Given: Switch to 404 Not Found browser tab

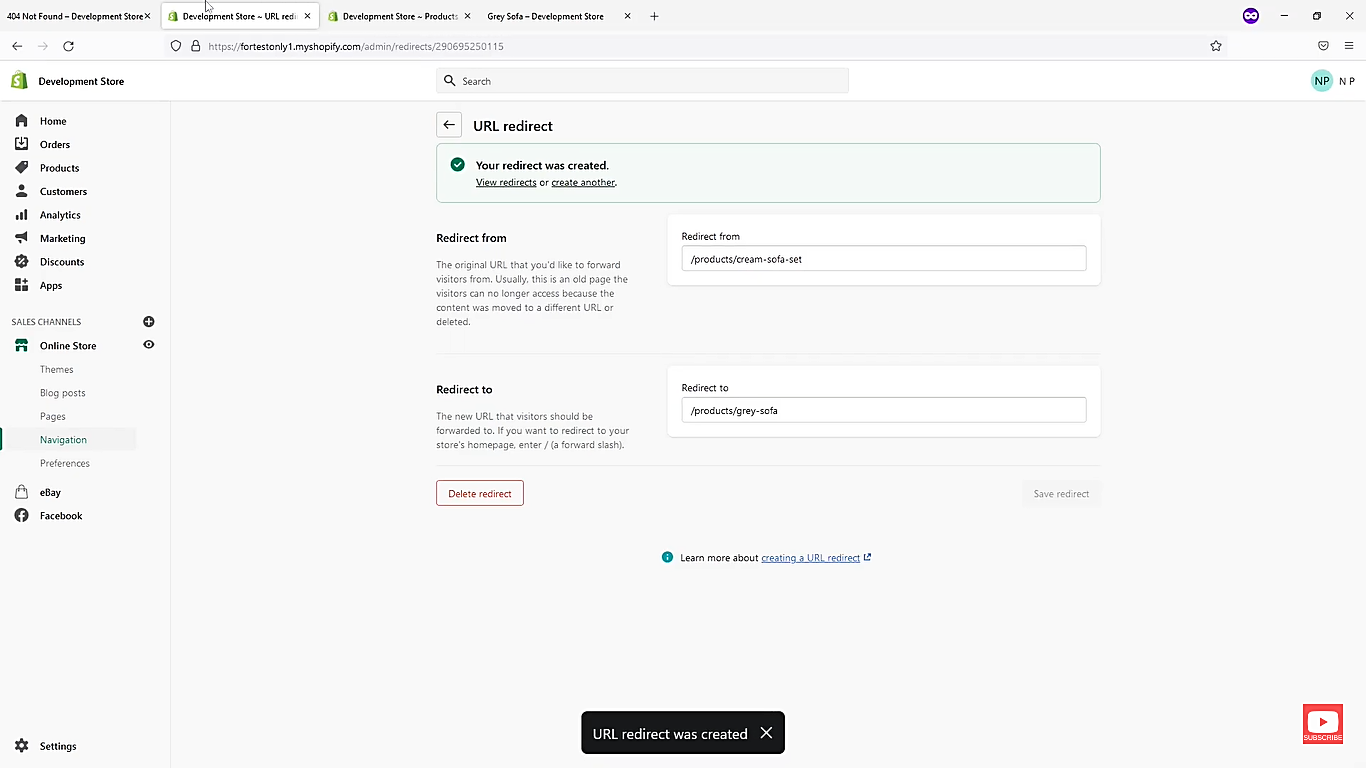Looking at the screenshot, I should point(75,16).
